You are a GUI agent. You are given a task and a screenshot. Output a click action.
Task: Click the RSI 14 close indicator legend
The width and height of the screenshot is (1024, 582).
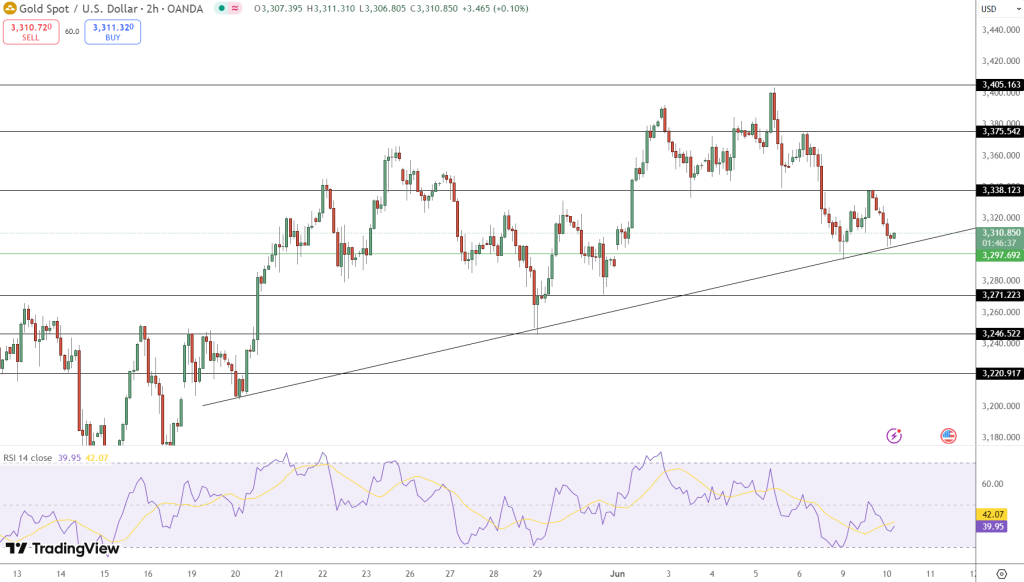pyautogui.click(x=27, y=458)
